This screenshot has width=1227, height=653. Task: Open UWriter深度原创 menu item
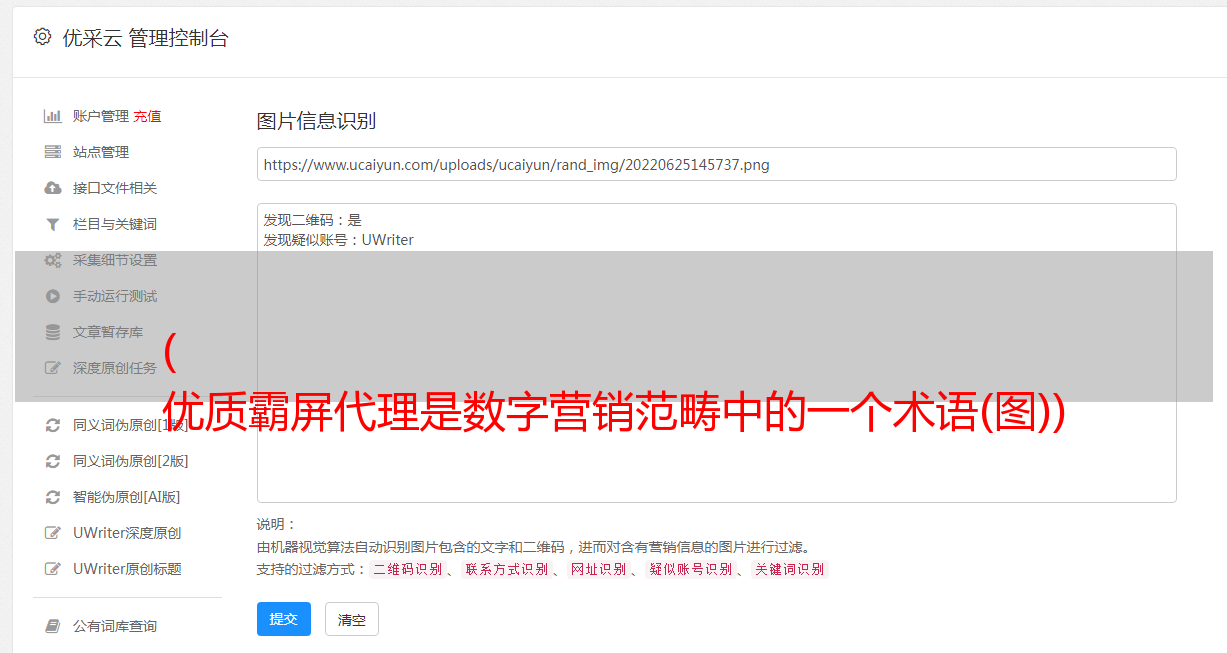click(127, 533)
